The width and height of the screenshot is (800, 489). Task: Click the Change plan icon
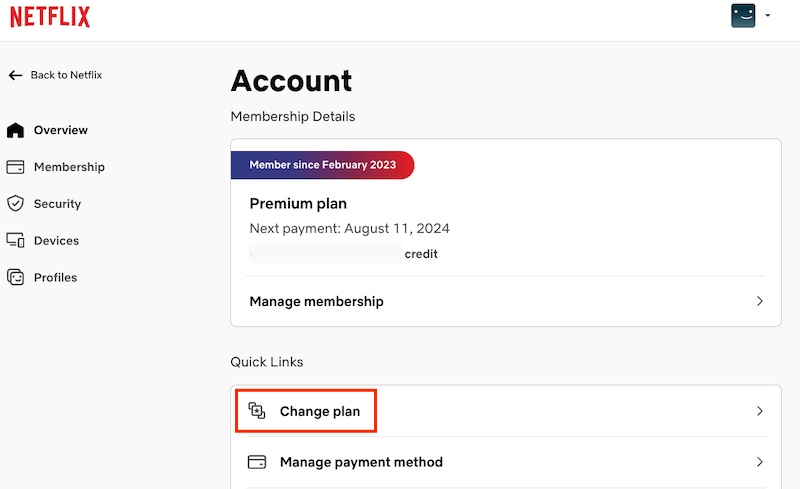(257, 410)
